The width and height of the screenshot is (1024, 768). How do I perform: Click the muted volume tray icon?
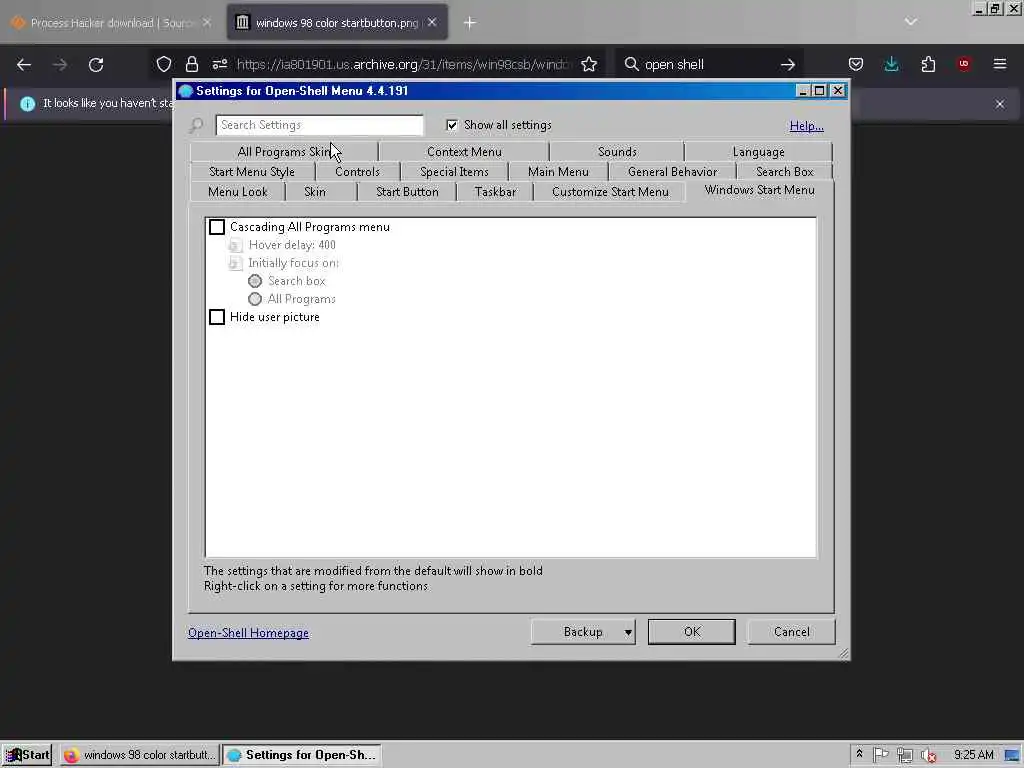(x=929, y=755)
